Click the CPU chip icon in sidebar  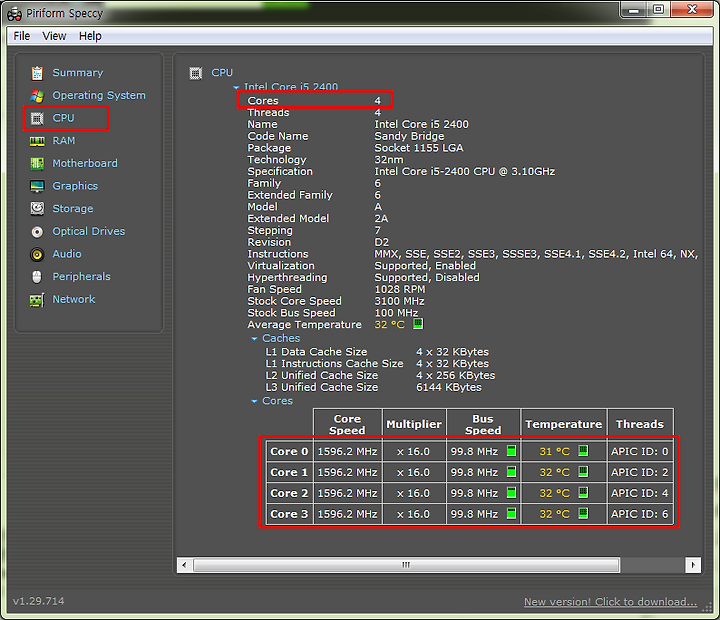click(x=37, y=118)
